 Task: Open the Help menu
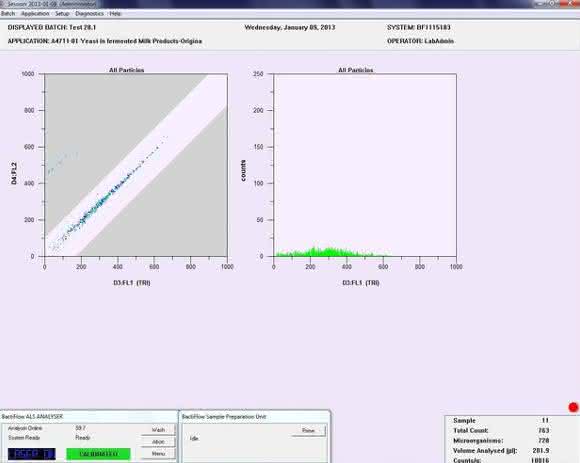[115, 14]
